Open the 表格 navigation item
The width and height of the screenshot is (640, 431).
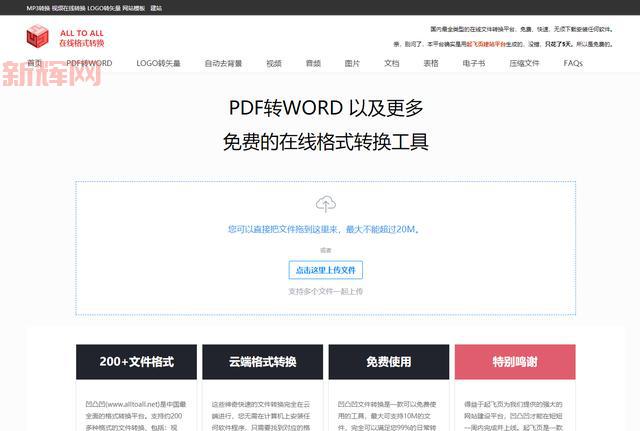(431, 63)
